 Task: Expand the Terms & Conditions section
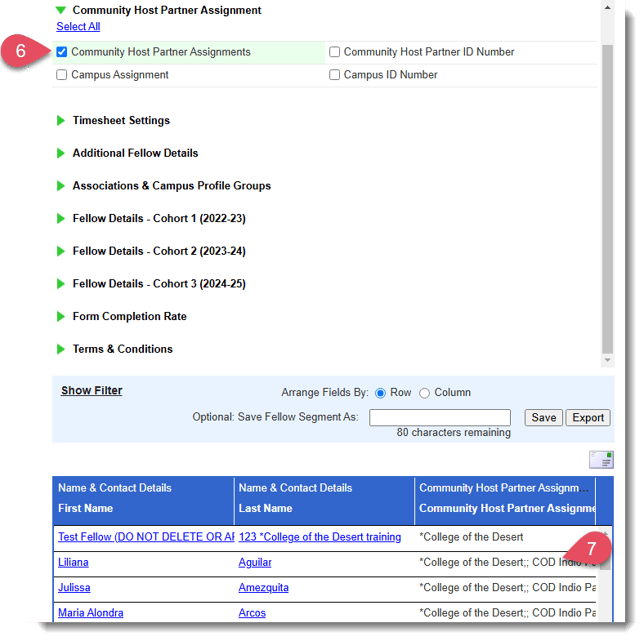62,350
